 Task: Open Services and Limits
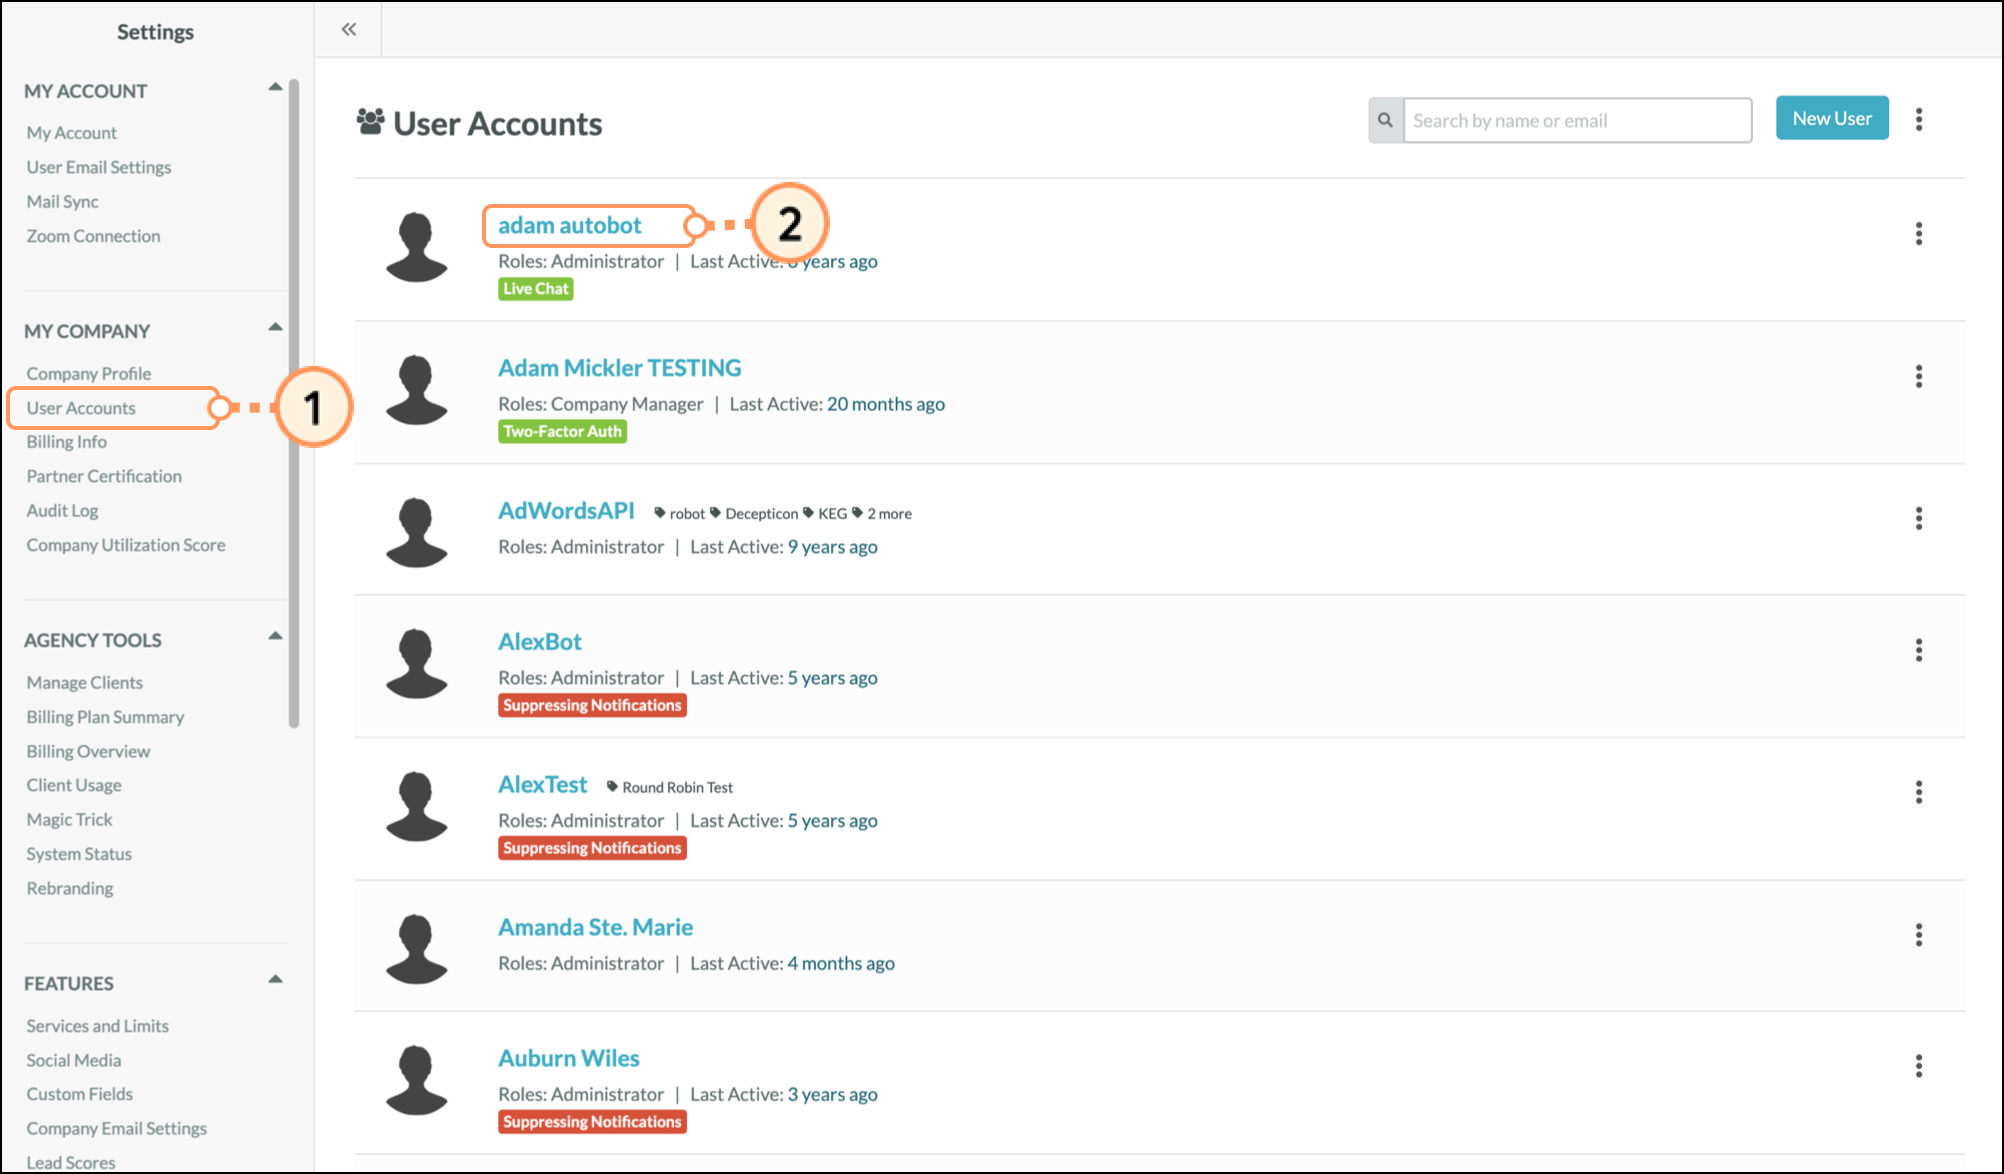pos(97,1026)
